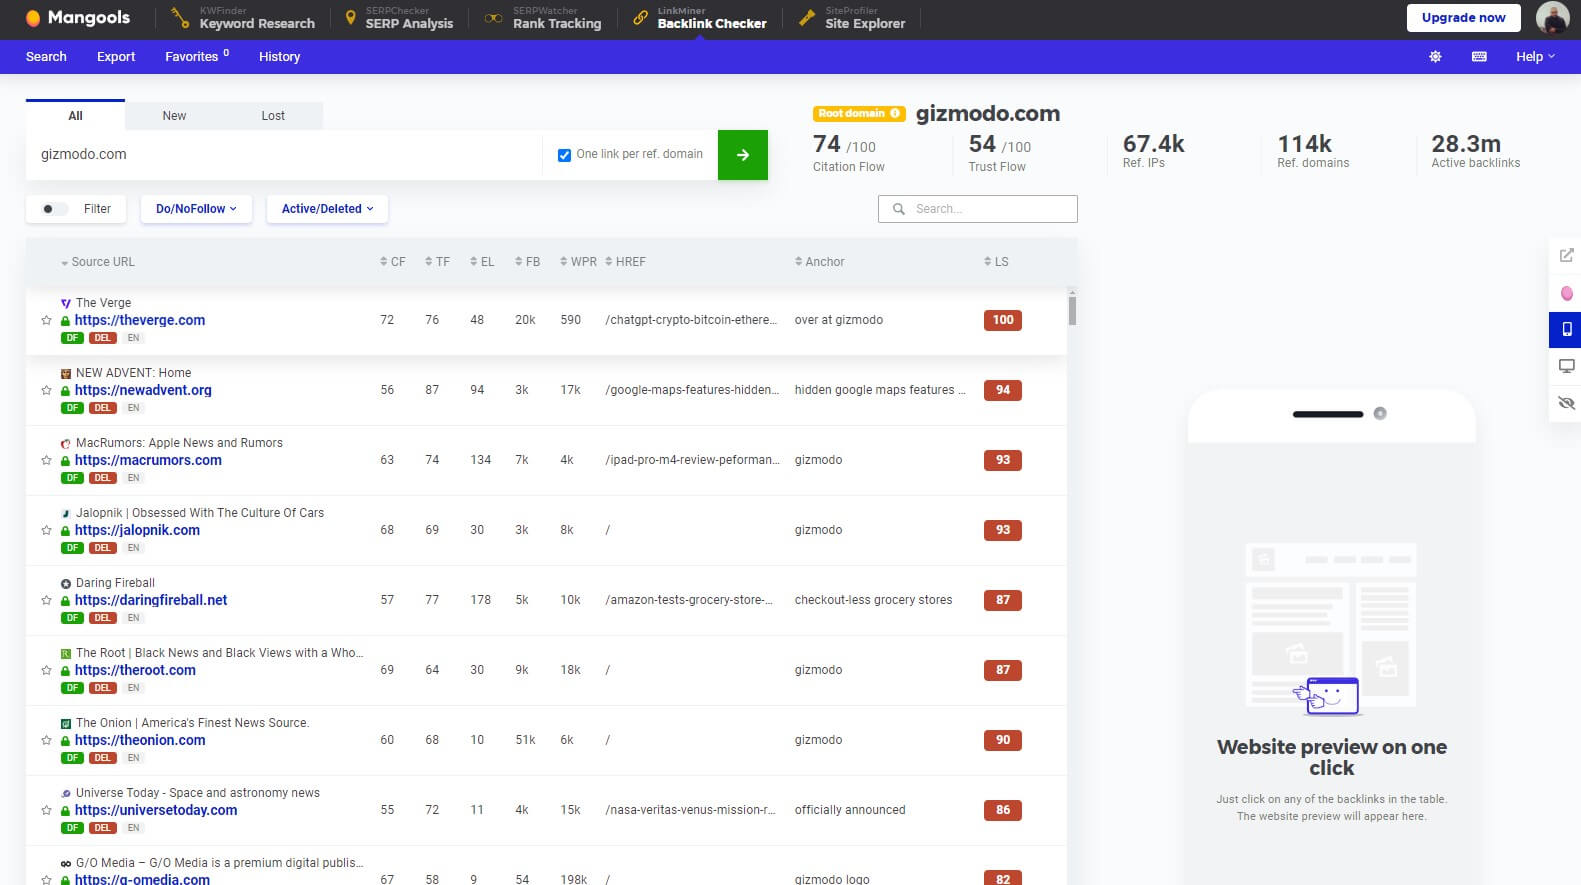Favorite the theverge.com row star

46,321
